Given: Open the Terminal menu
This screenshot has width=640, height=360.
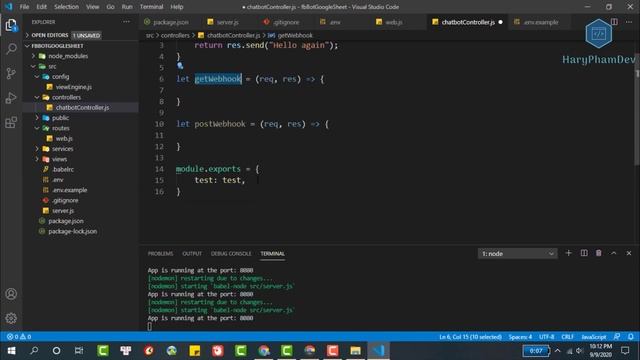Looking at the screenshot, I should pyautogui.click(x=151, y=7).
